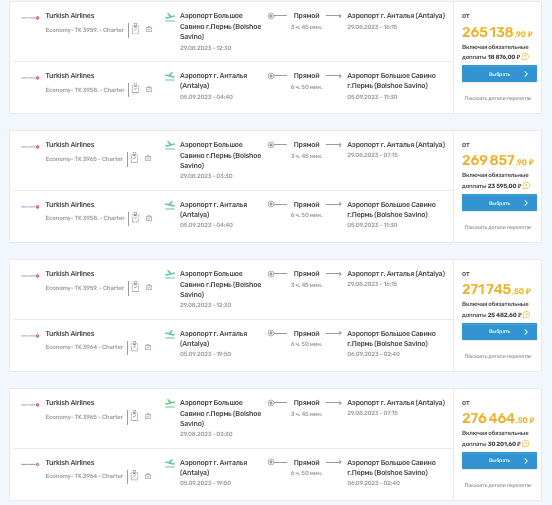Click the Выбрать button for the 269 857,90 ₽ offer
552x505 pixels.
(499, 202)
